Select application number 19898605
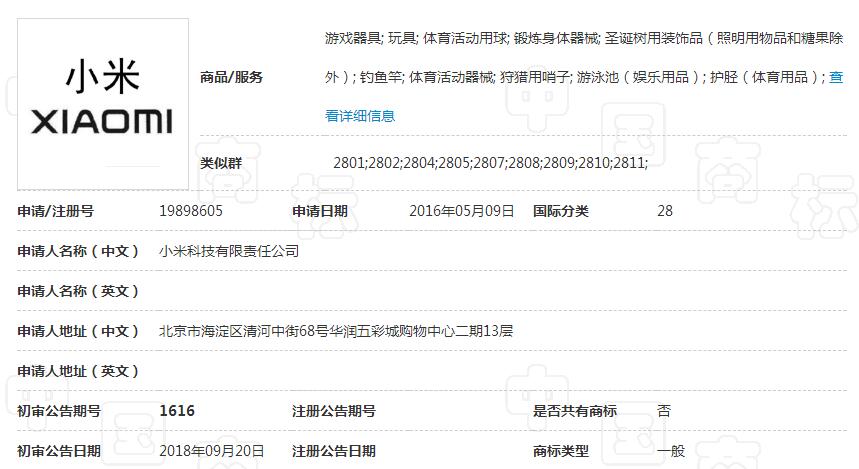This screenshot has width=859, height=469. [191, 211]
